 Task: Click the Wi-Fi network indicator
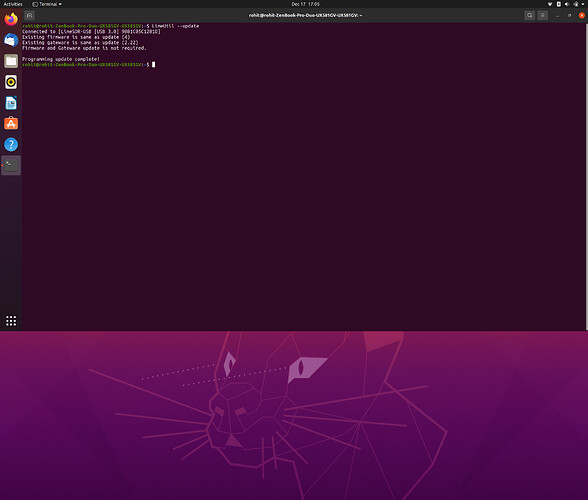550,4
